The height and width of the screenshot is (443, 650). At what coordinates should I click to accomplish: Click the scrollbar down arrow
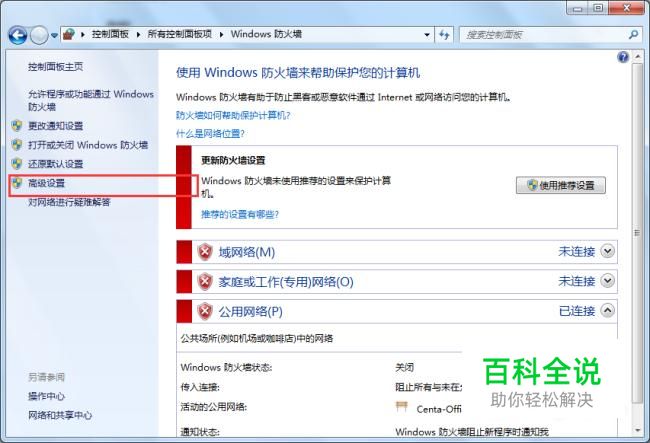point(637,431)
